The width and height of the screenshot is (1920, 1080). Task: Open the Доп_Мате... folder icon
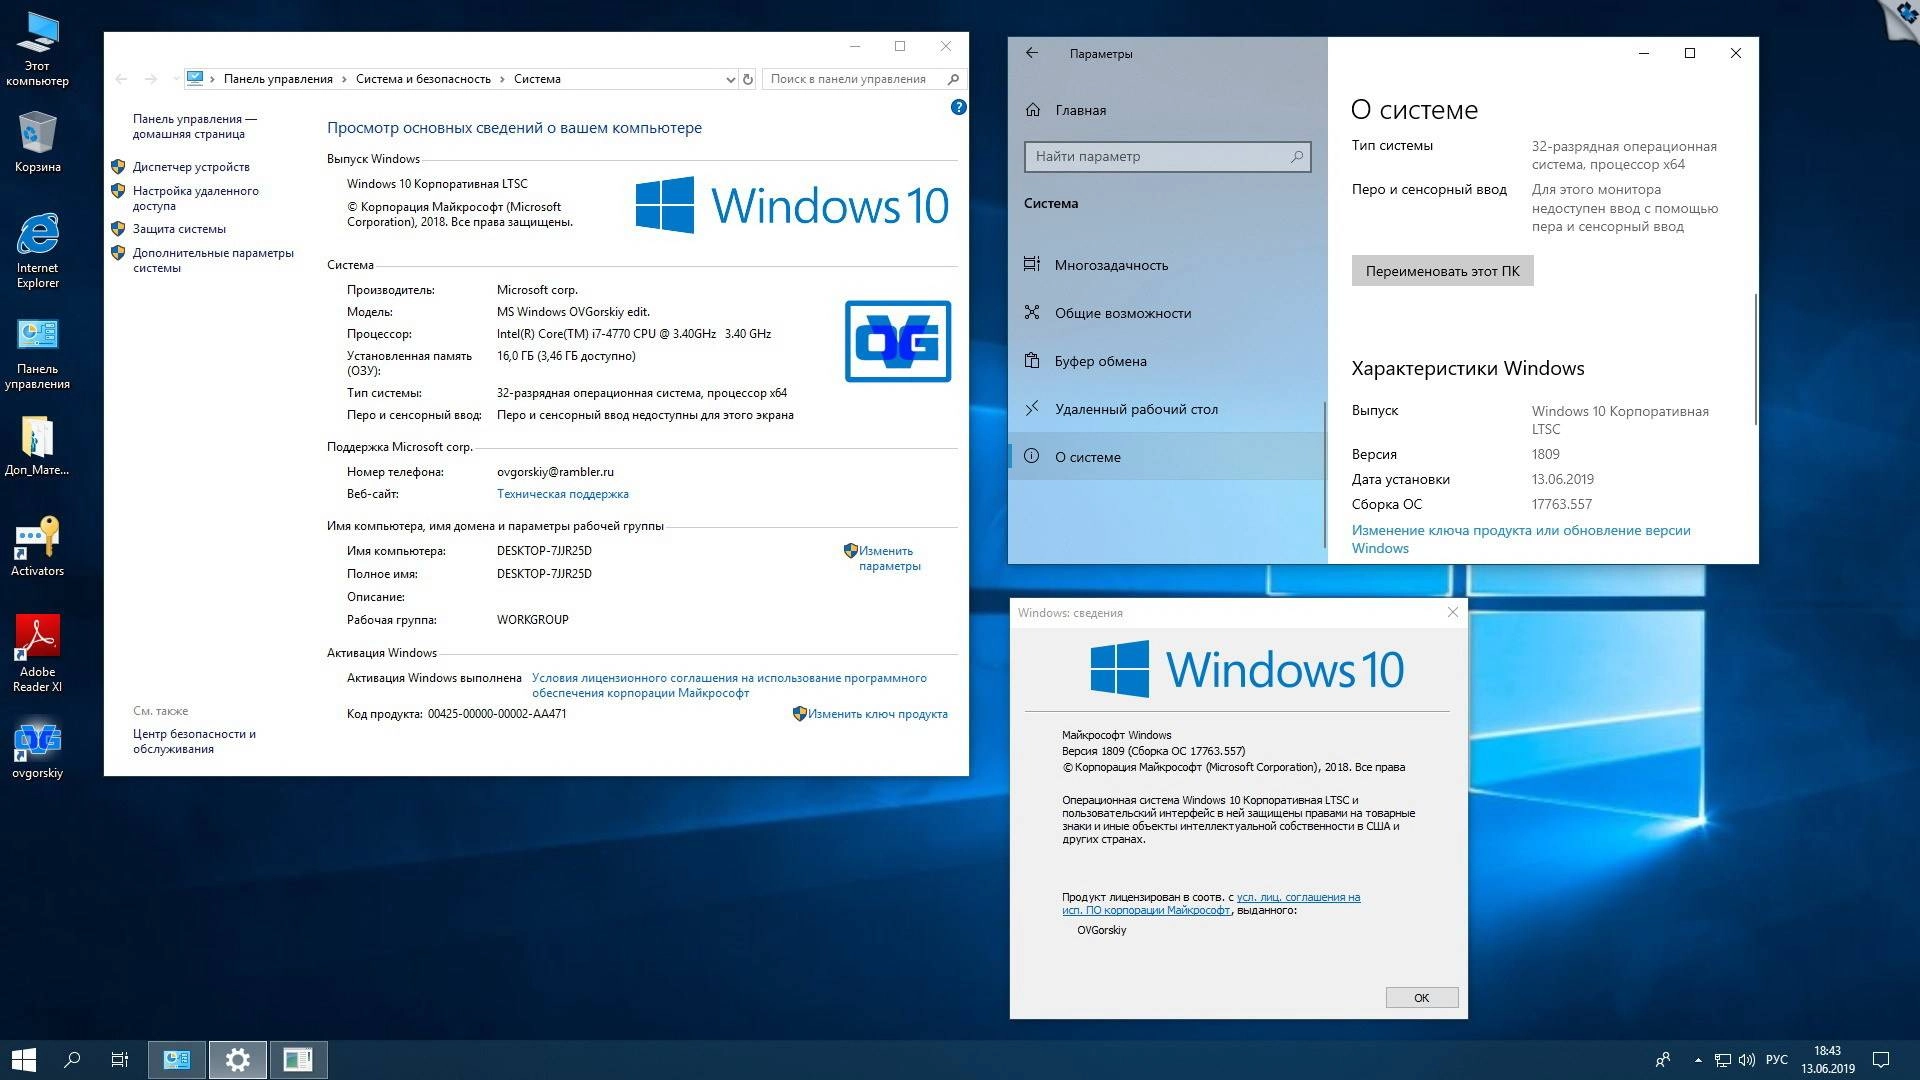pos(37,446)
